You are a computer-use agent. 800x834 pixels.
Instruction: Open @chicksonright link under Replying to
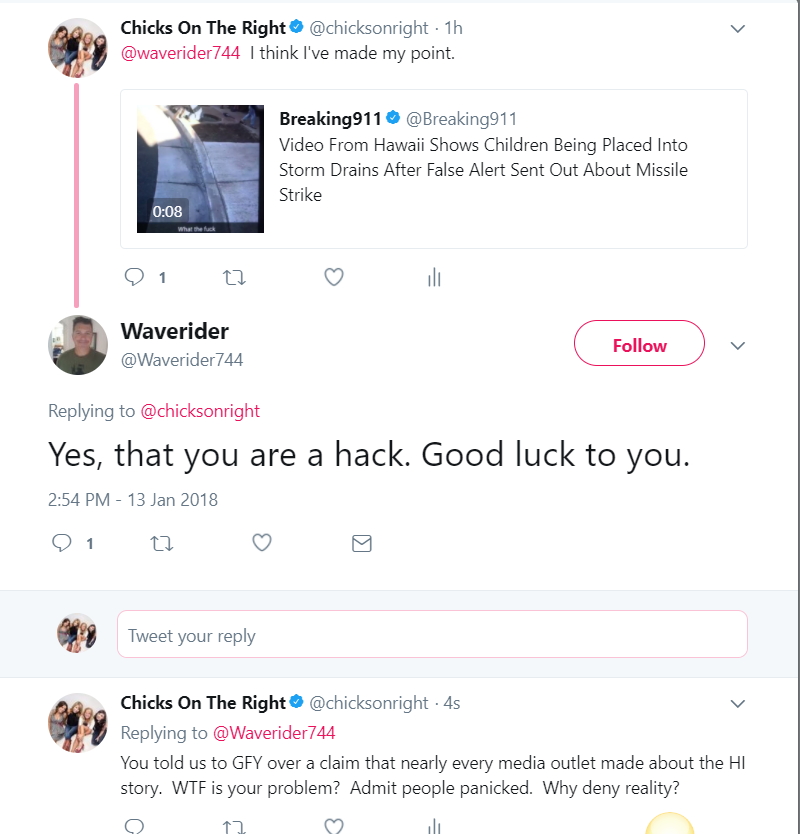pyautogui.click(x=200, y=411)
